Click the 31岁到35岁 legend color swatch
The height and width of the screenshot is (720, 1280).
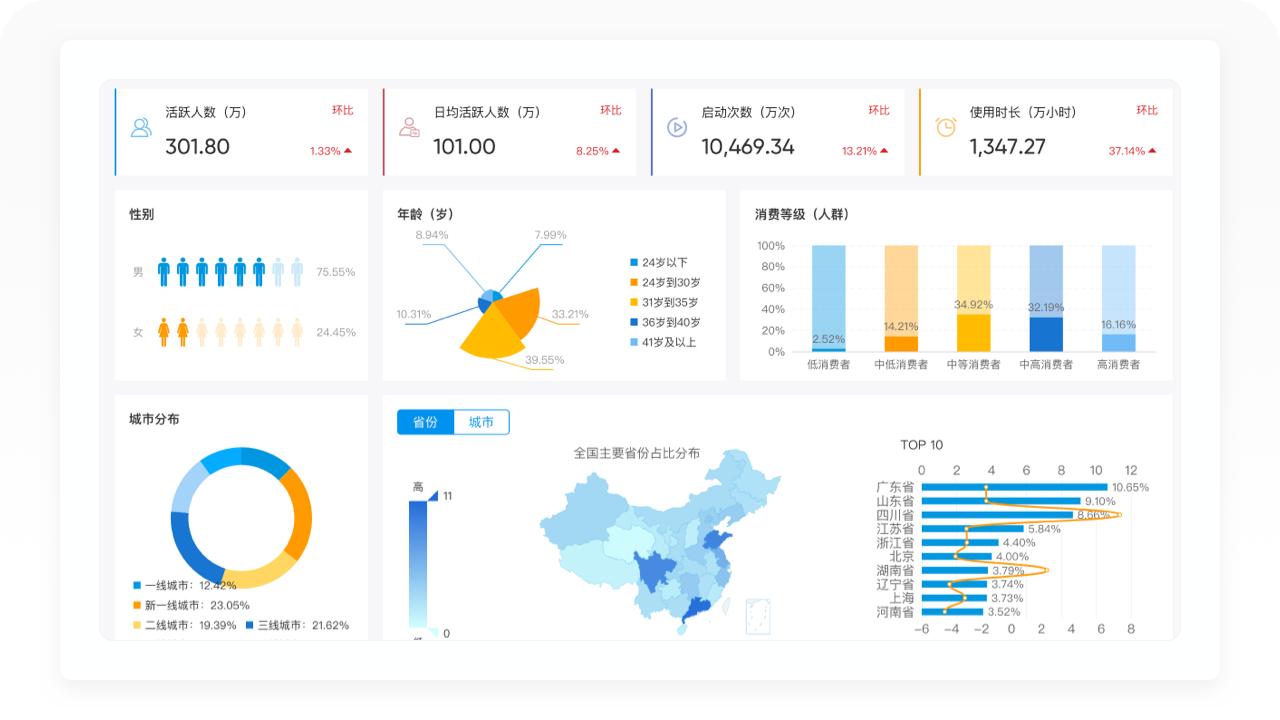click(x=633, y=303)
